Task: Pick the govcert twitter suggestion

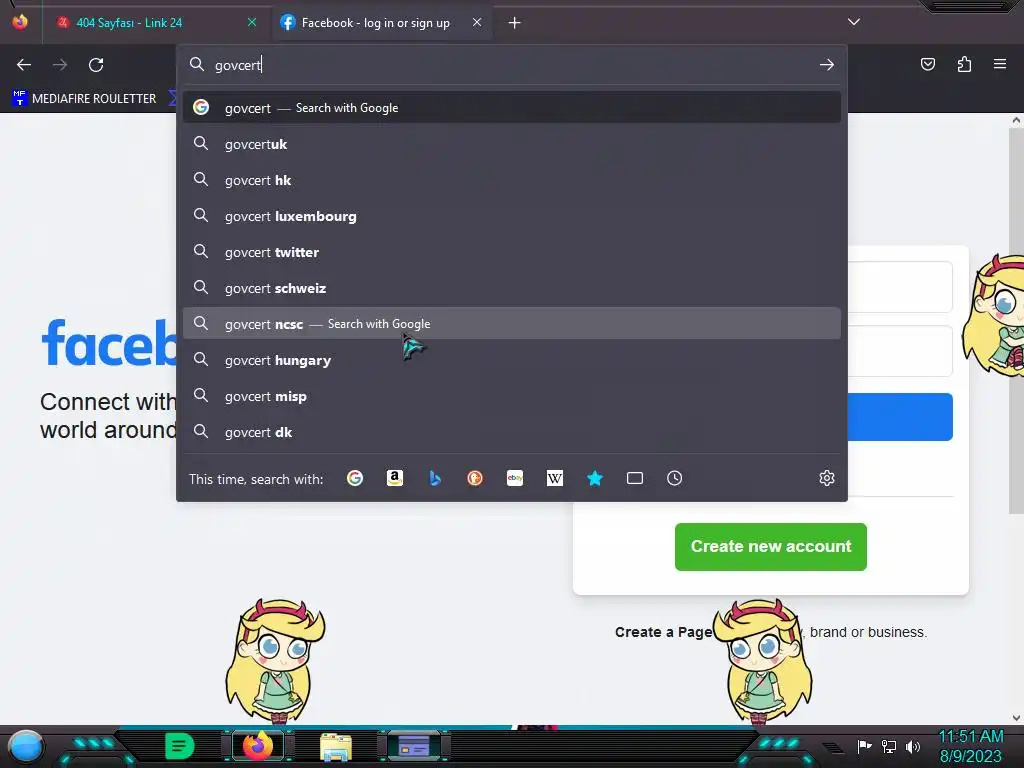Action: (512, 252)
